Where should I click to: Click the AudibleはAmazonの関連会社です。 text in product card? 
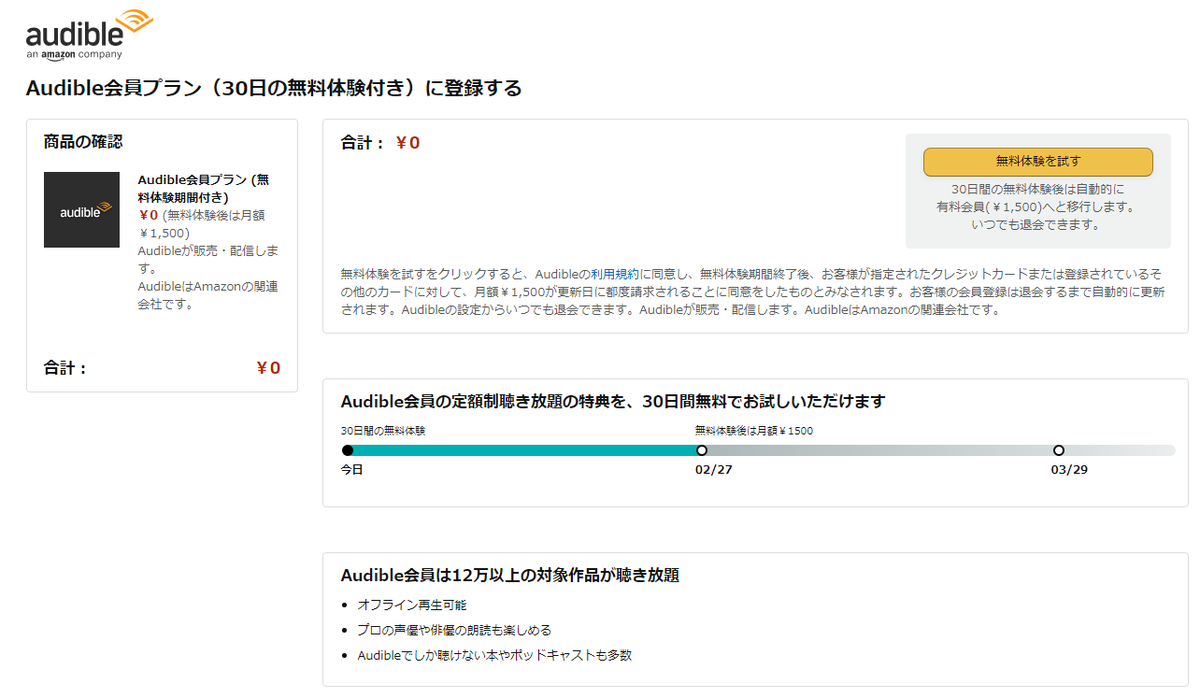[x=208, y=295]
